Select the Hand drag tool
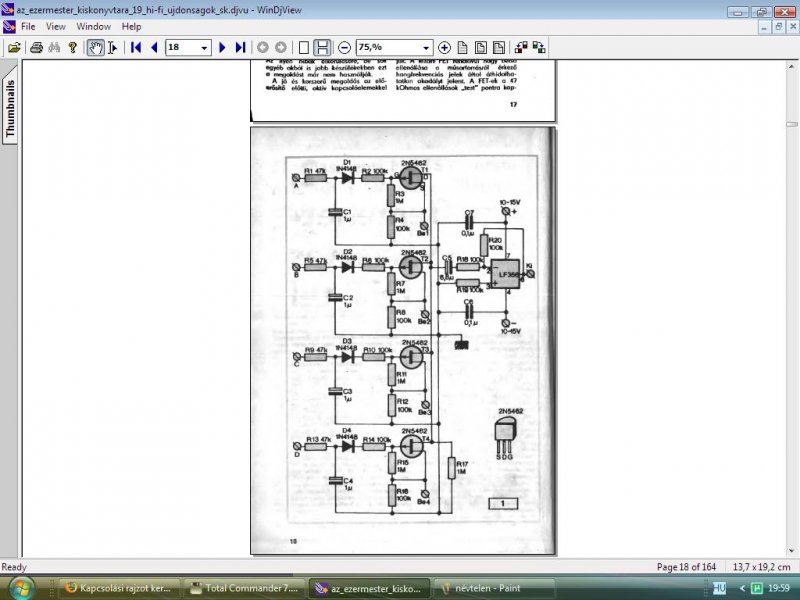Screen dimensions: 800x600 tap(95, 47)
